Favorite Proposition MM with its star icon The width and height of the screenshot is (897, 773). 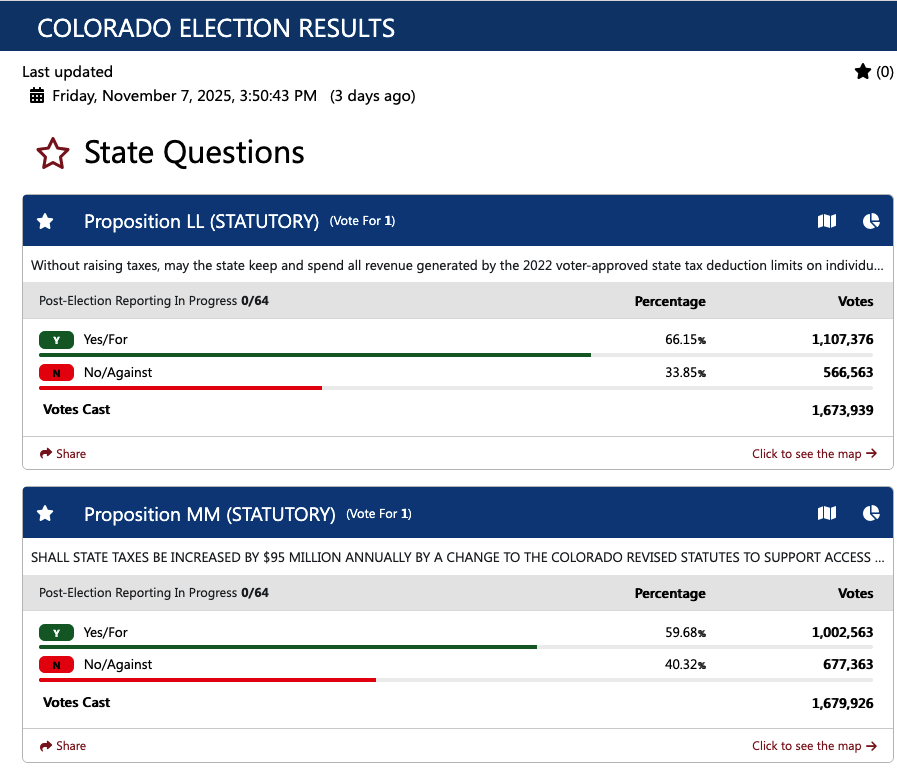[x=45, y=513]
